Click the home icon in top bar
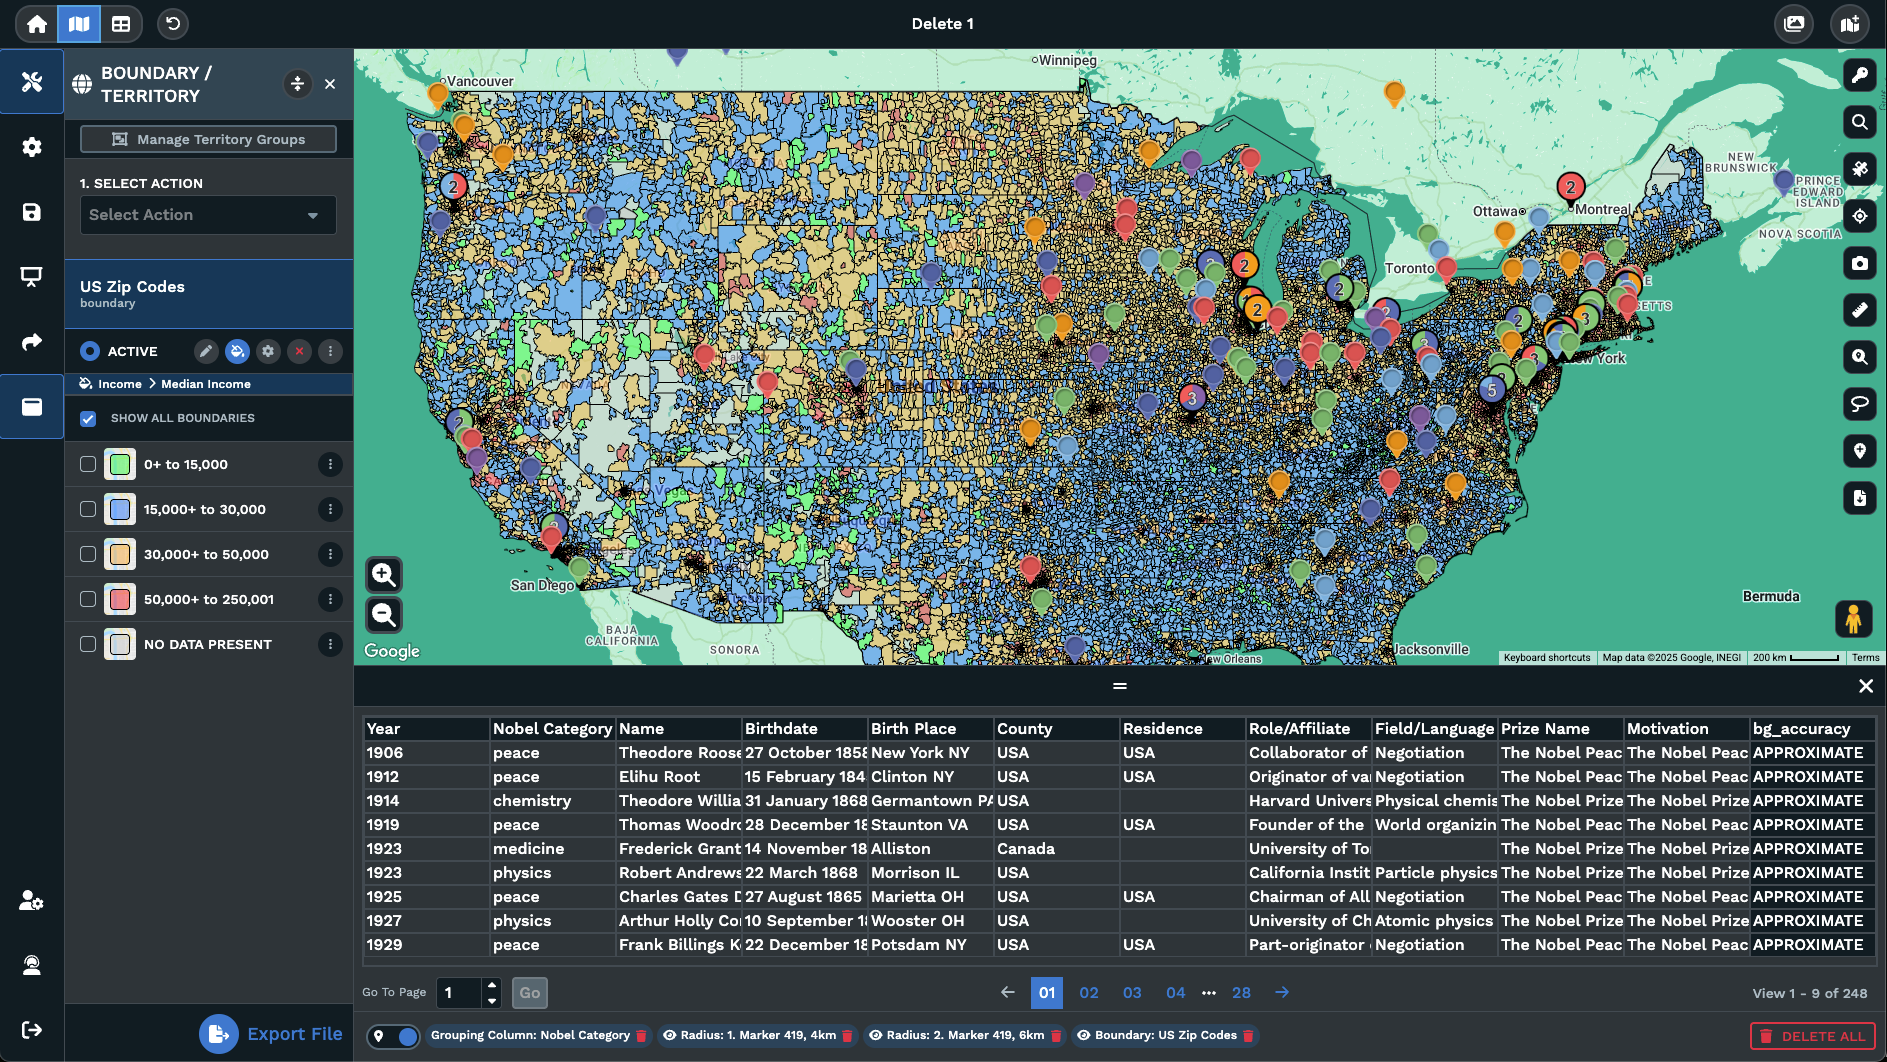Image resolution: width=1887 pixels, height=1062 pixels. coord(37,24)
